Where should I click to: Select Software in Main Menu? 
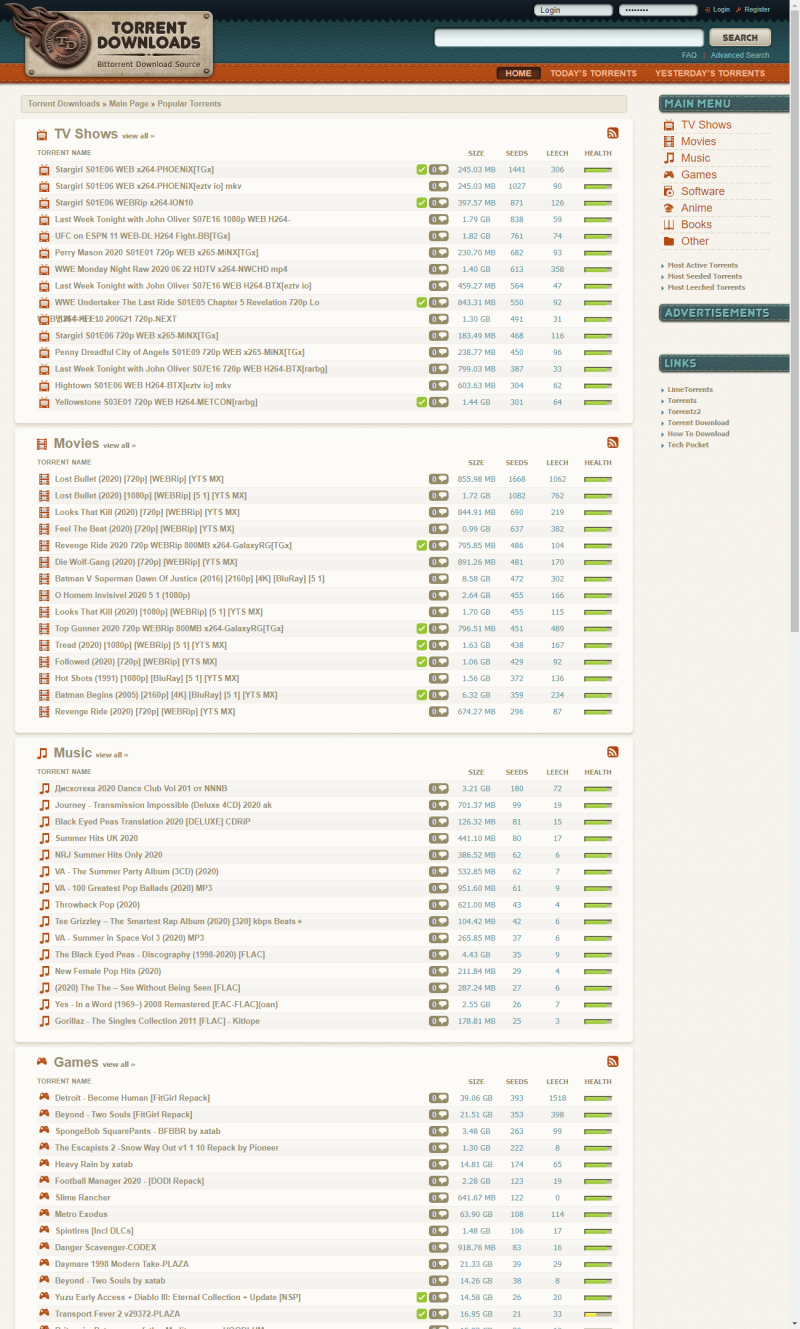point(703,191)
